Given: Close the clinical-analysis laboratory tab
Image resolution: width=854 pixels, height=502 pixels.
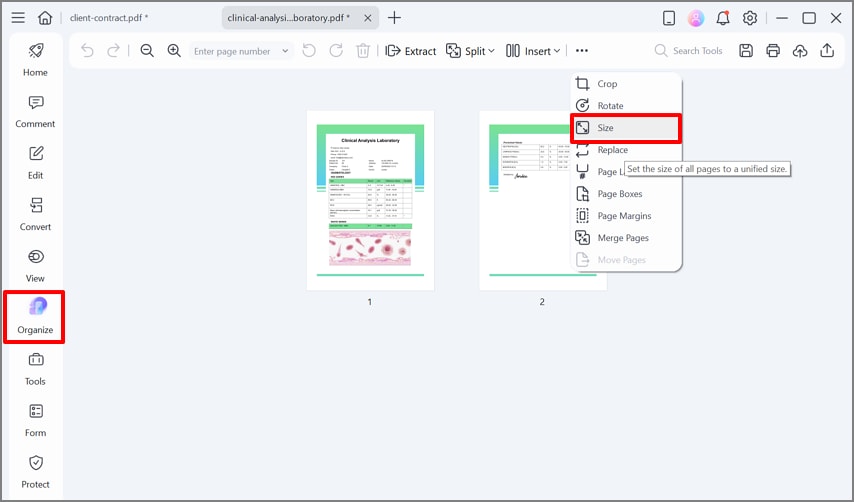Looking at the screenshot, I should coord(368,18).
